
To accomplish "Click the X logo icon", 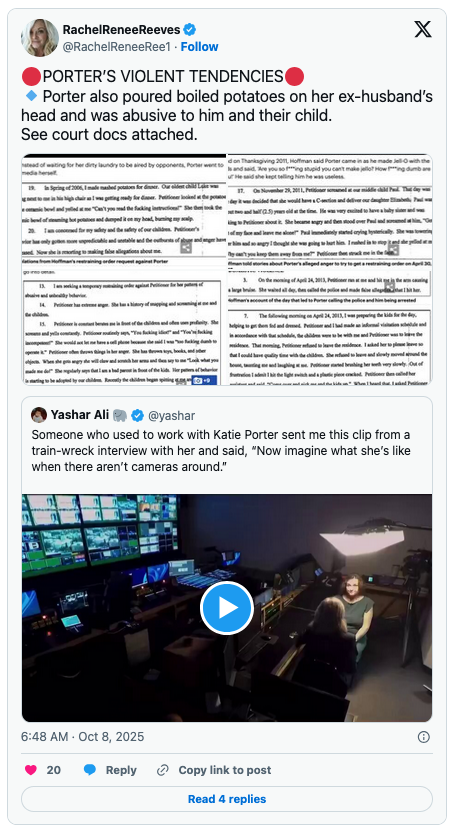I will tap(422, 30).
